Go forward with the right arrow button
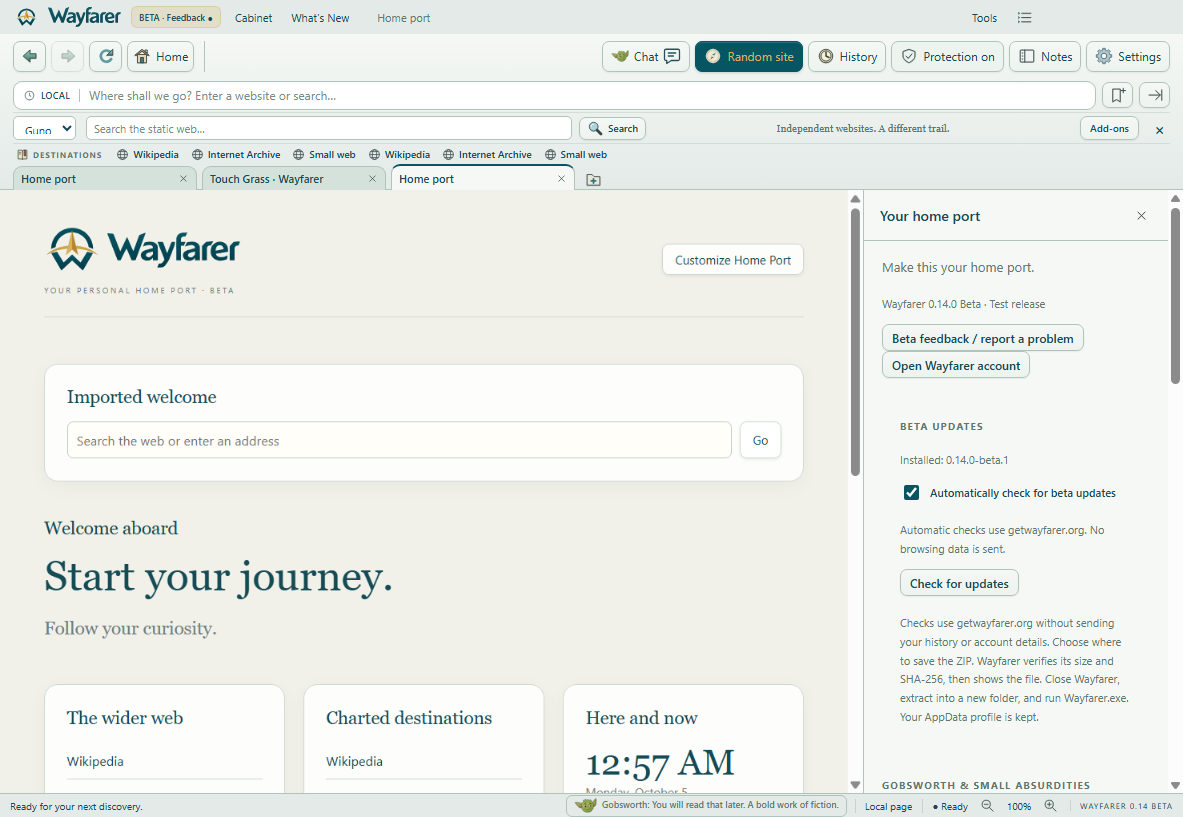 67,57
